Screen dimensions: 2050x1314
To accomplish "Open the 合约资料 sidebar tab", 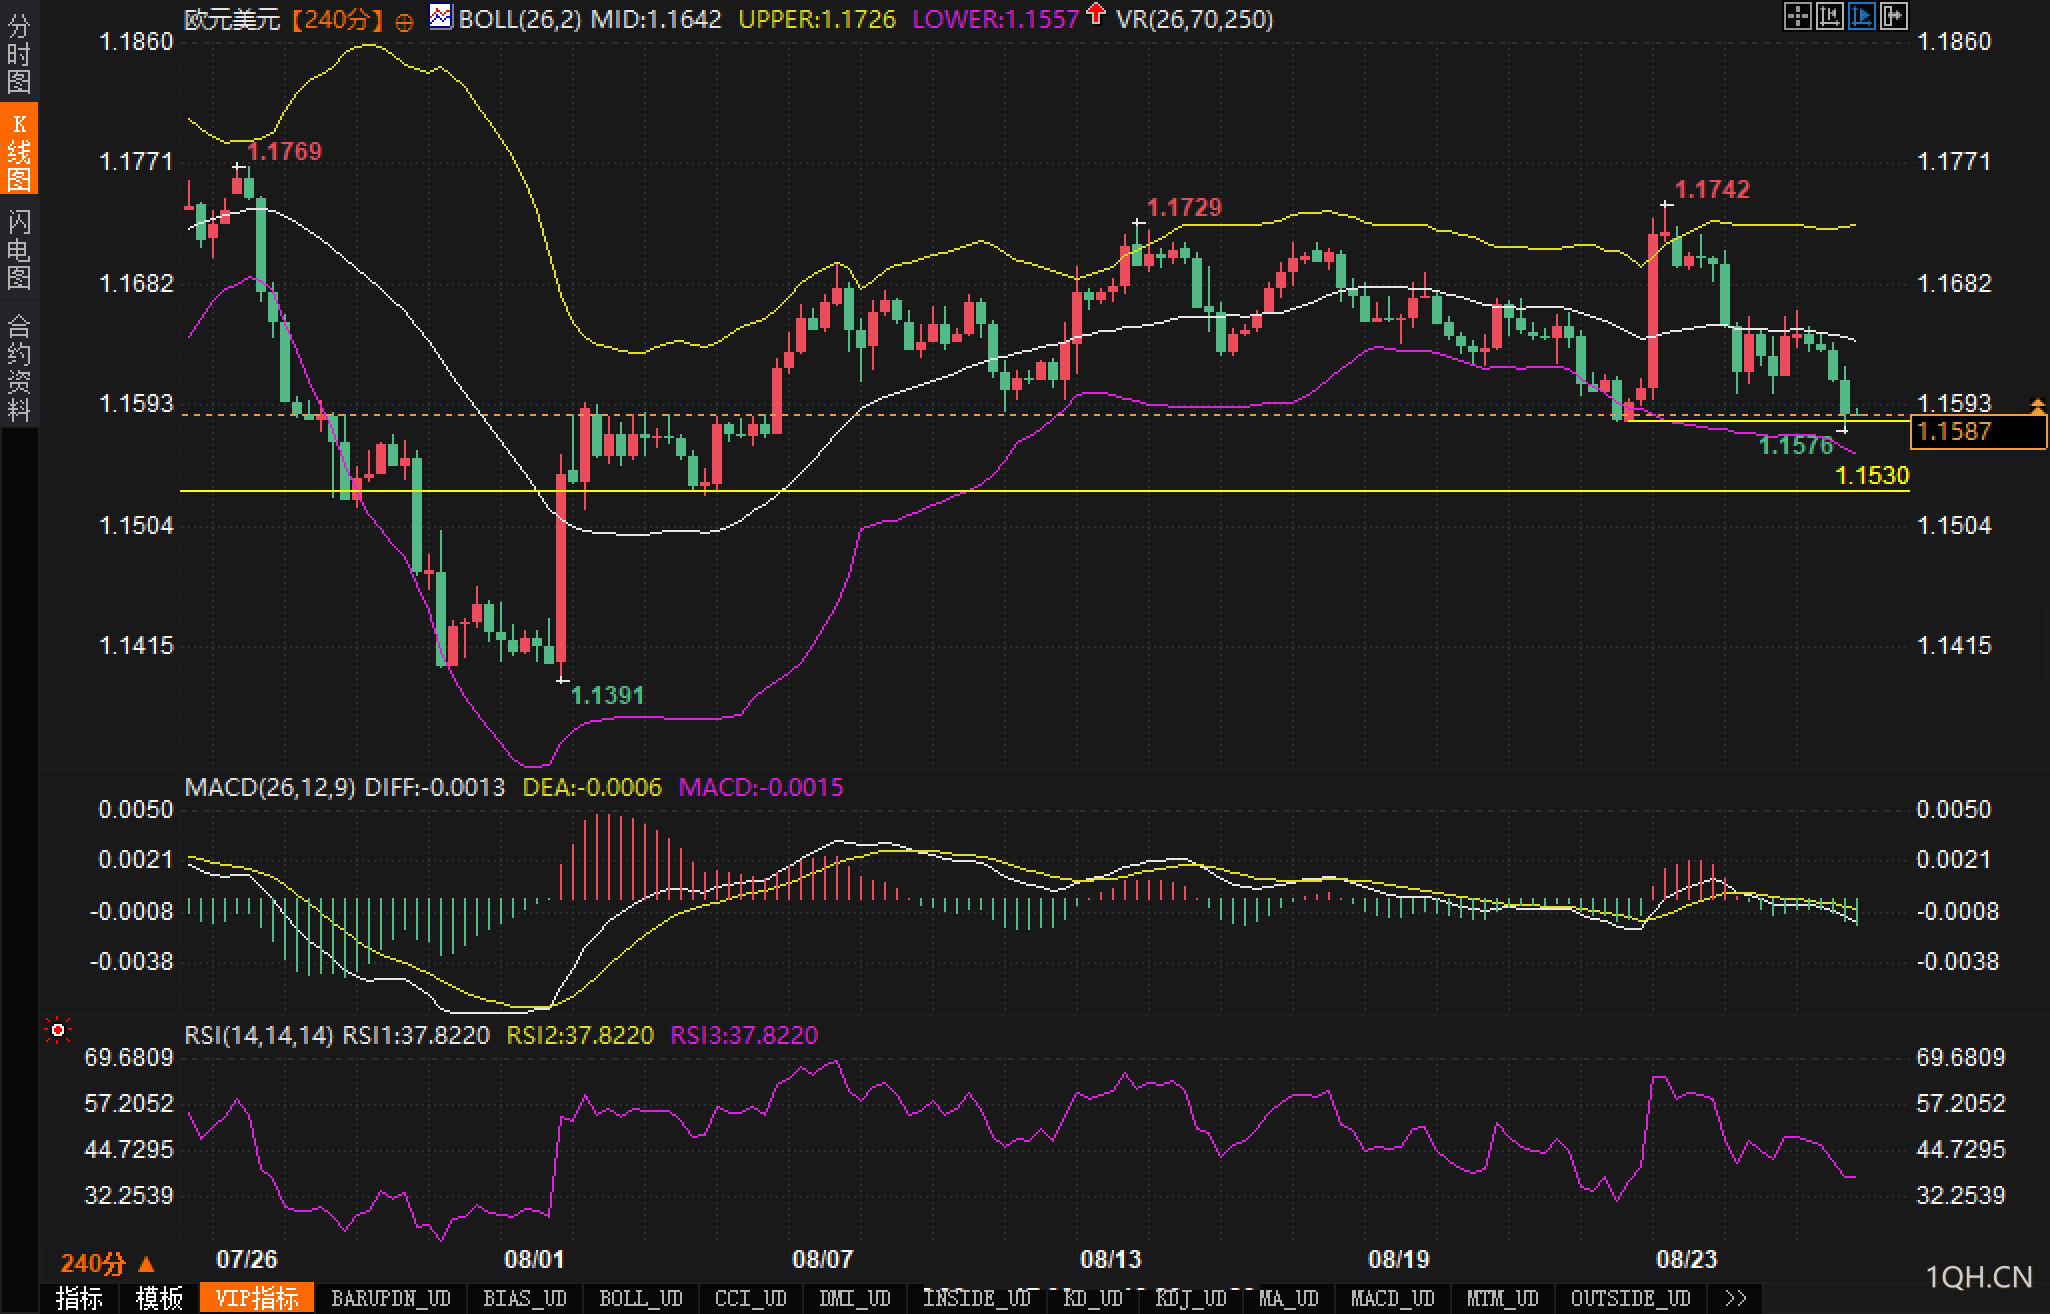I will tap(19, 367).
